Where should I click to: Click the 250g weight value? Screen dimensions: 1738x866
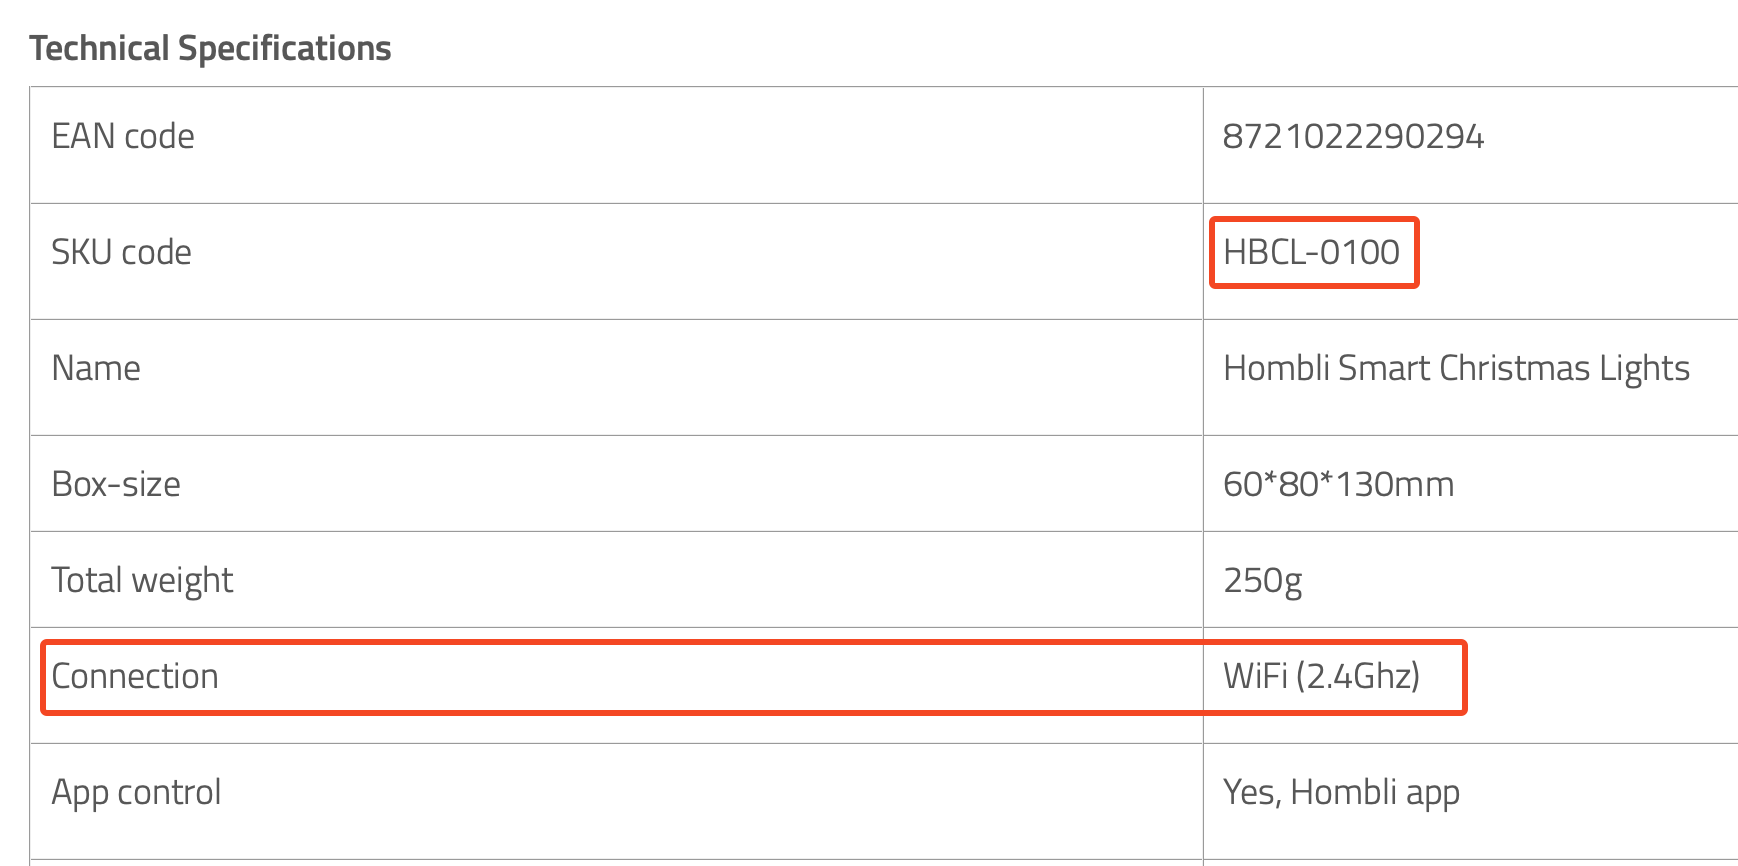click(1262, 580)
